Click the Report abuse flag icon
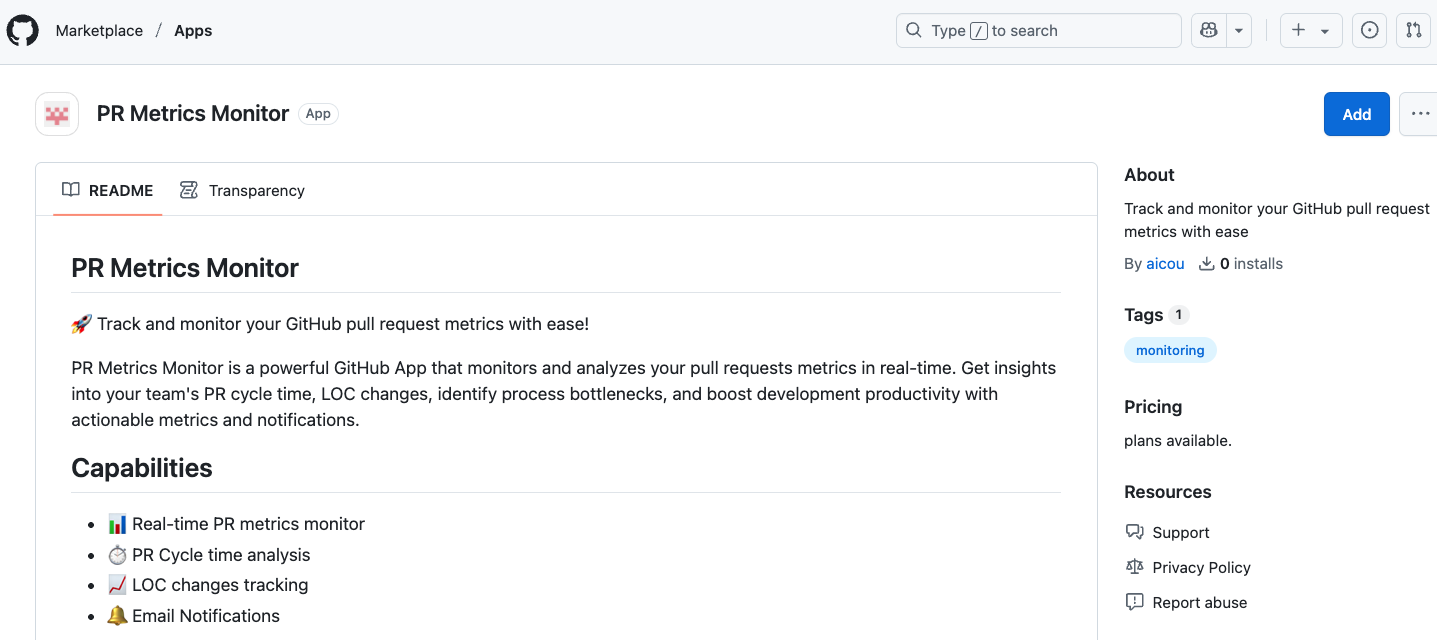This screenshot has width=1437, height=640. coord(1134,602)
